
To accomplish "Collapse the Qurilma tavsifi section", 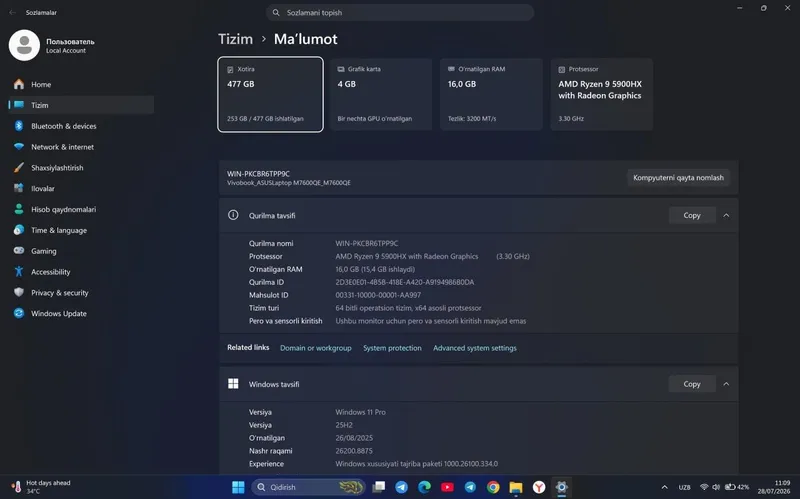I will point(726,215).
